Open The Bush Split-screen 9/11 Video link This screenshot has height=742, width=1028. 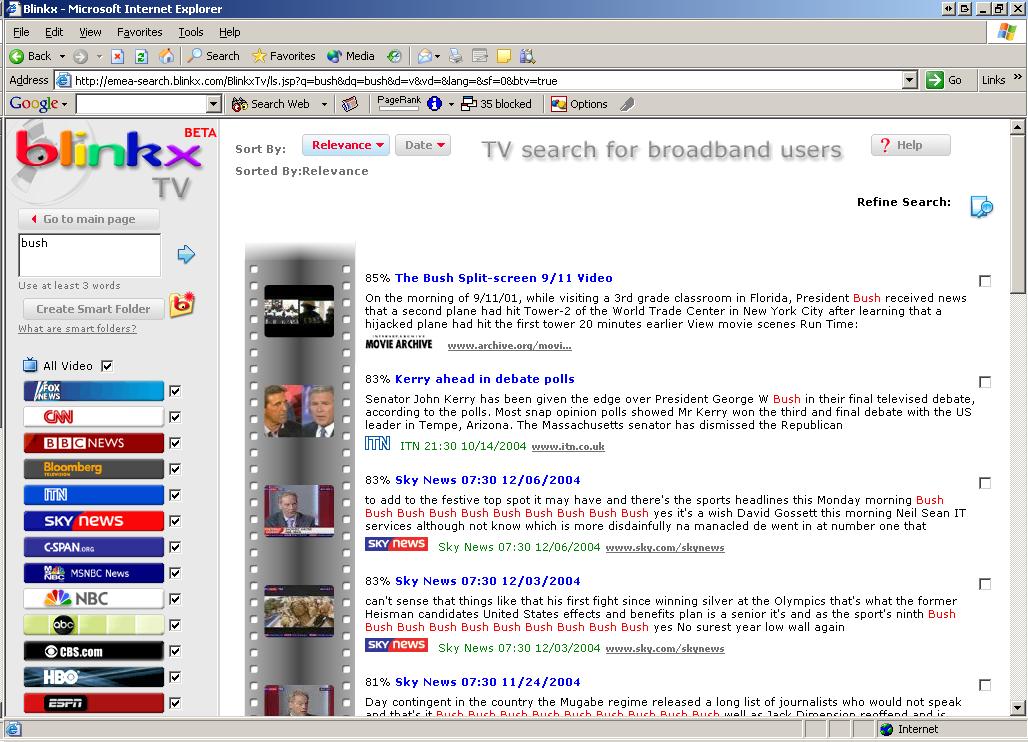click(x=504, y=278)
